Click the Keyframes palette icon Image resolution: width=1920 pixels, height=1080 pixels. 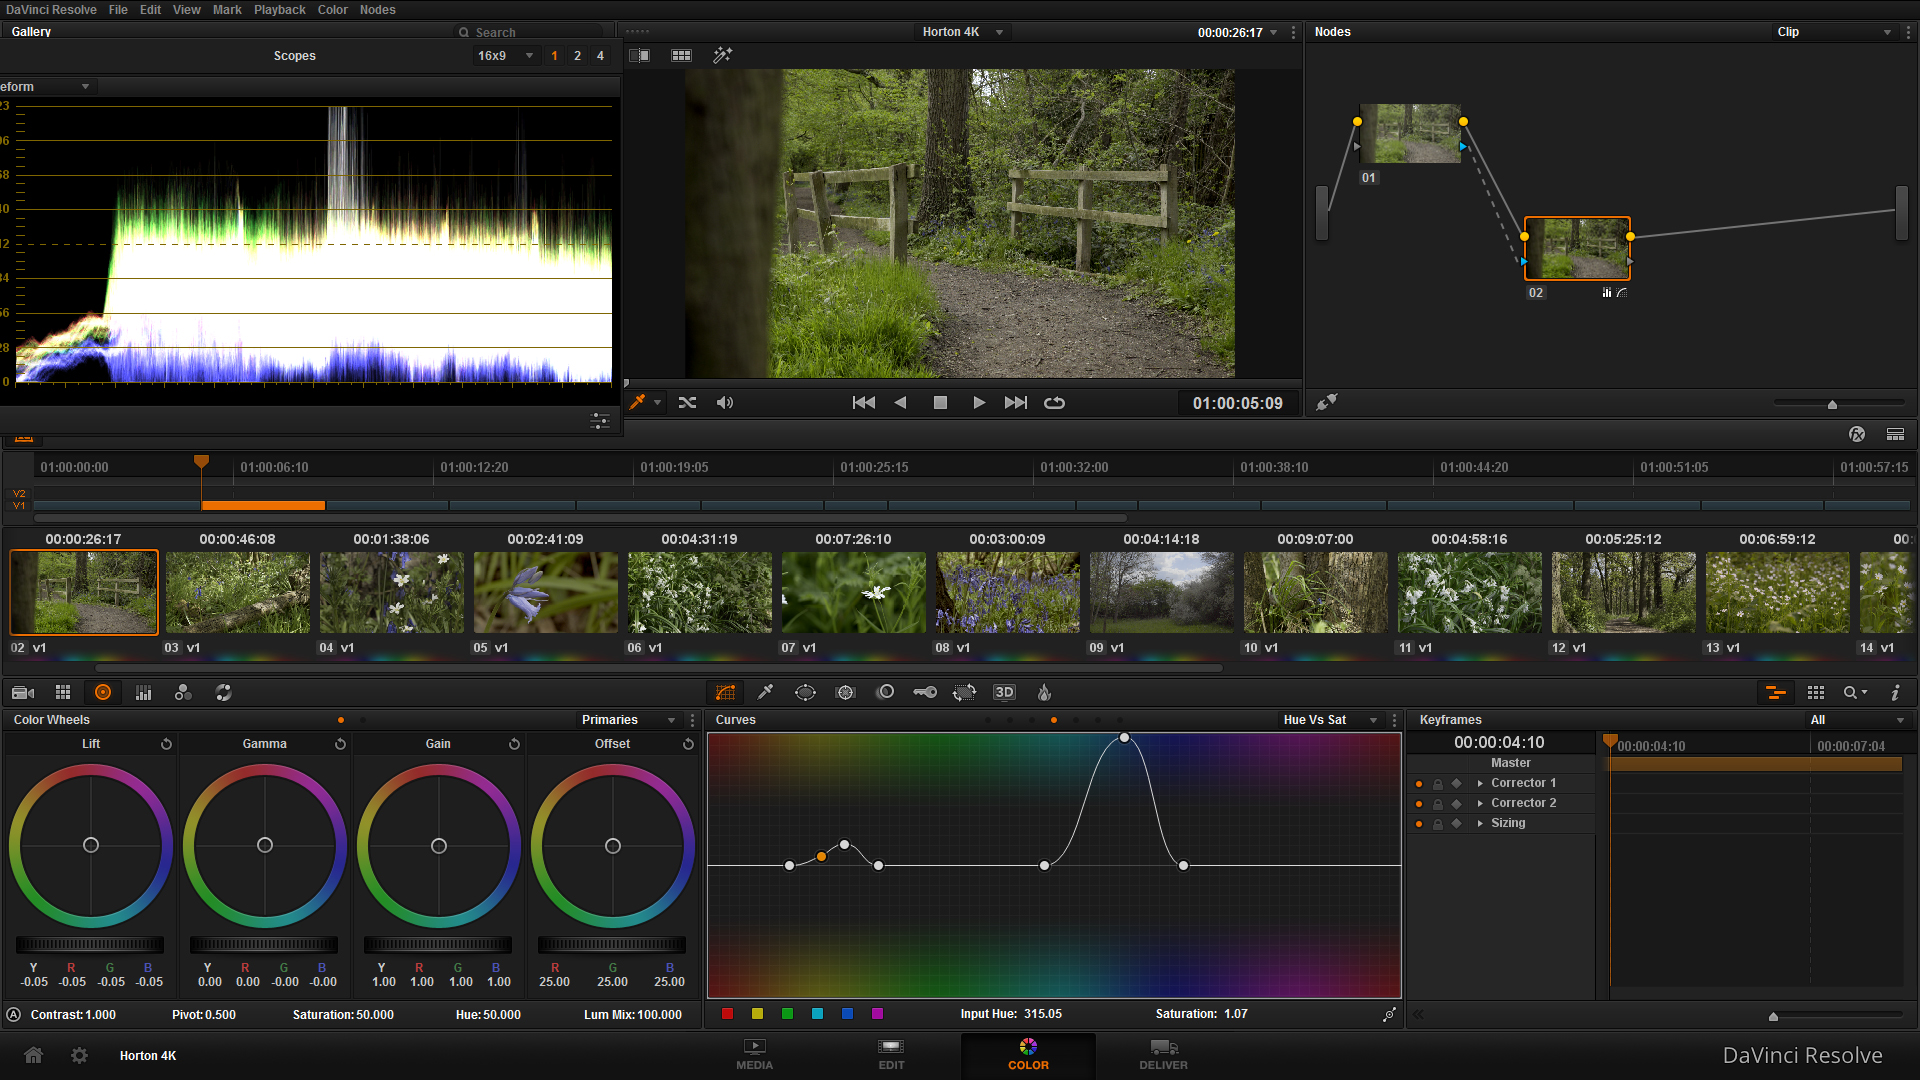(1776, 692)
